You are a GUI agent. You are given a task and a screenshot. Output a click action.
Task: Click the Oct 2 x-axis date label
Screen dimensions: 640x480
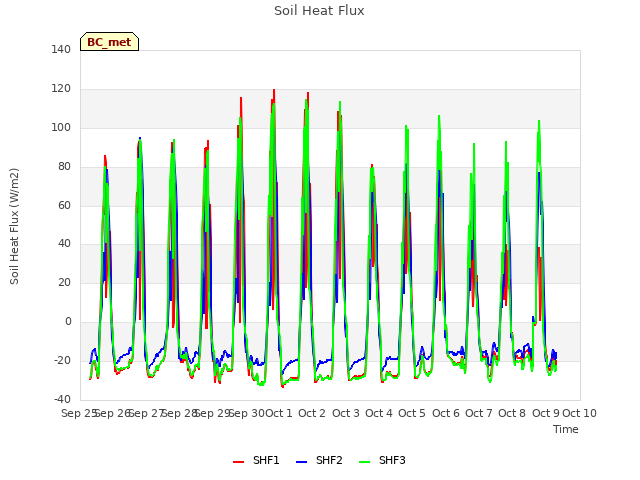[312, 413]
